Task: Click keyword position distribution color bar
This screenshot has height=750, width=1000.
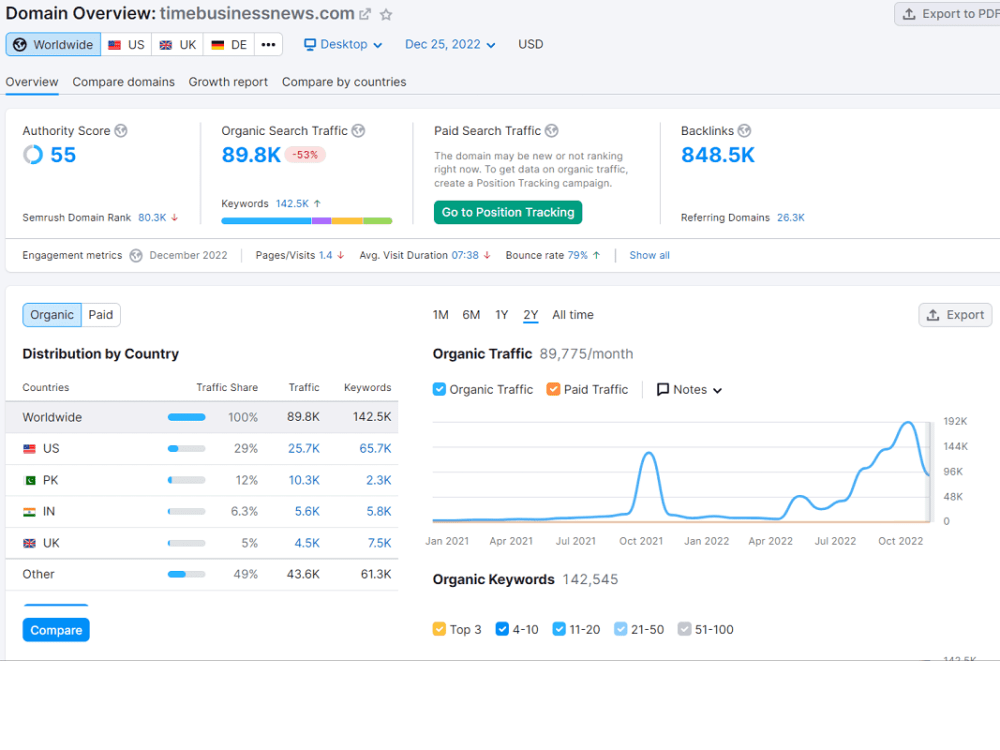Action: 307,221
